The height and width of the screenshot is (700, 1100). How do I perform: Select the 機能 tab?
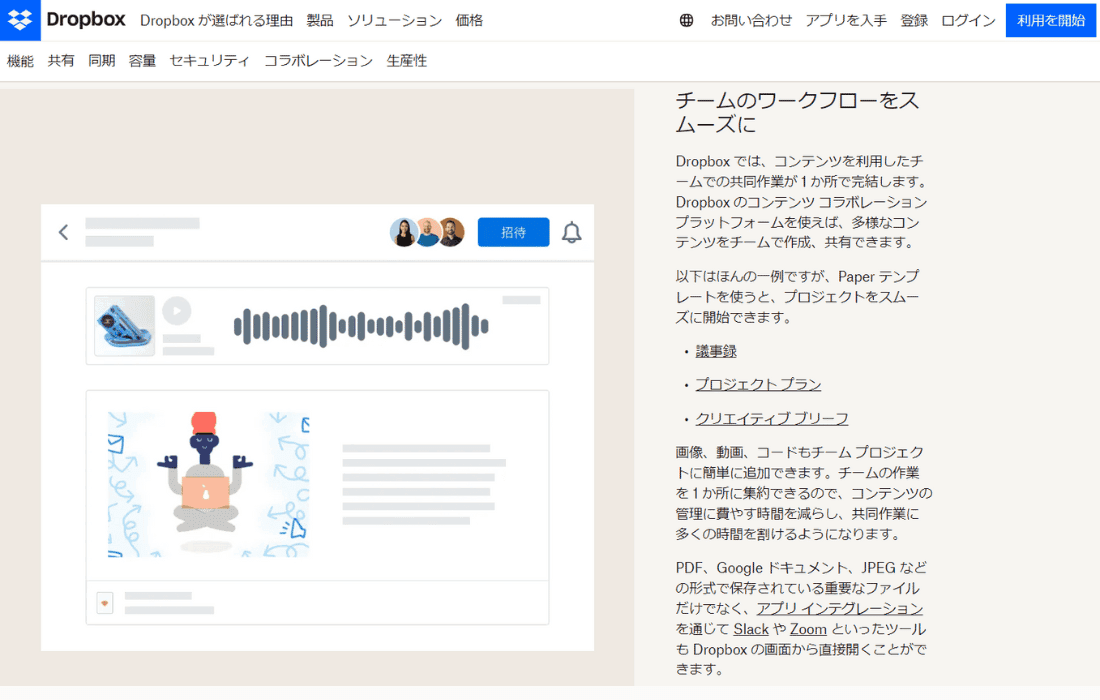pos(20,61)
